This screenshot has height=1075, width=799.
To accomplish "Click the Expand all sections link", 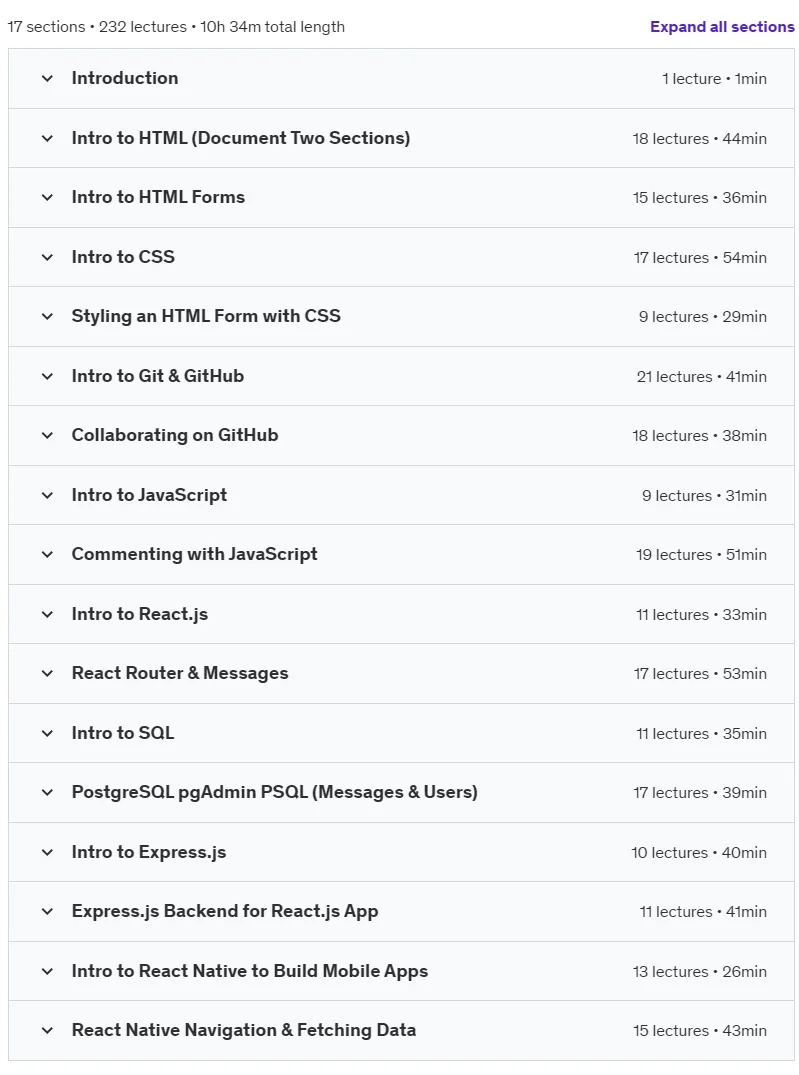I will pos(722,27).
